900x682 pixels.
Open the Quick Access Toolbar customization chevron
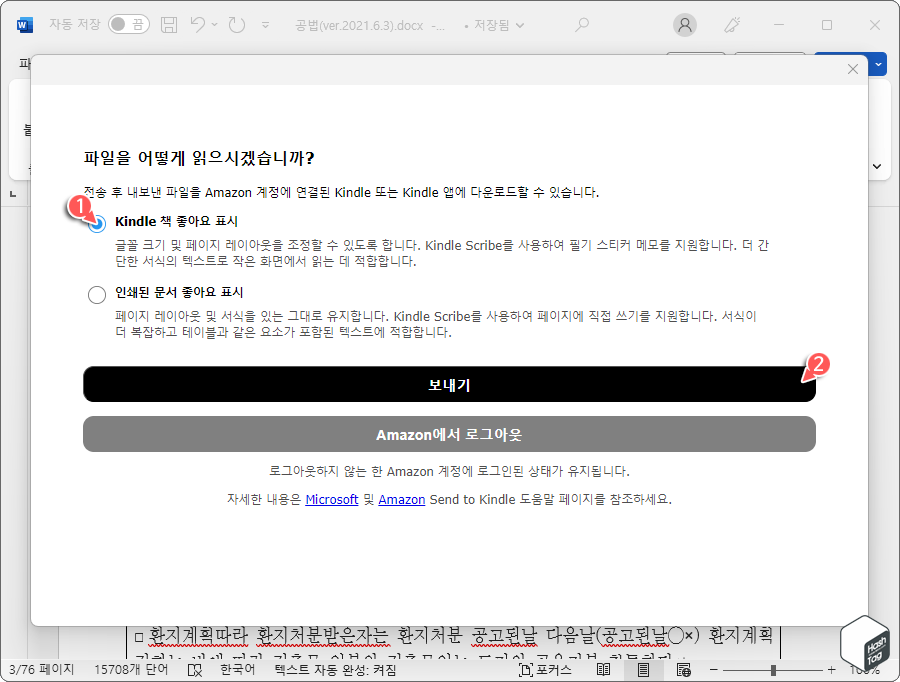[x=264, y=25]
